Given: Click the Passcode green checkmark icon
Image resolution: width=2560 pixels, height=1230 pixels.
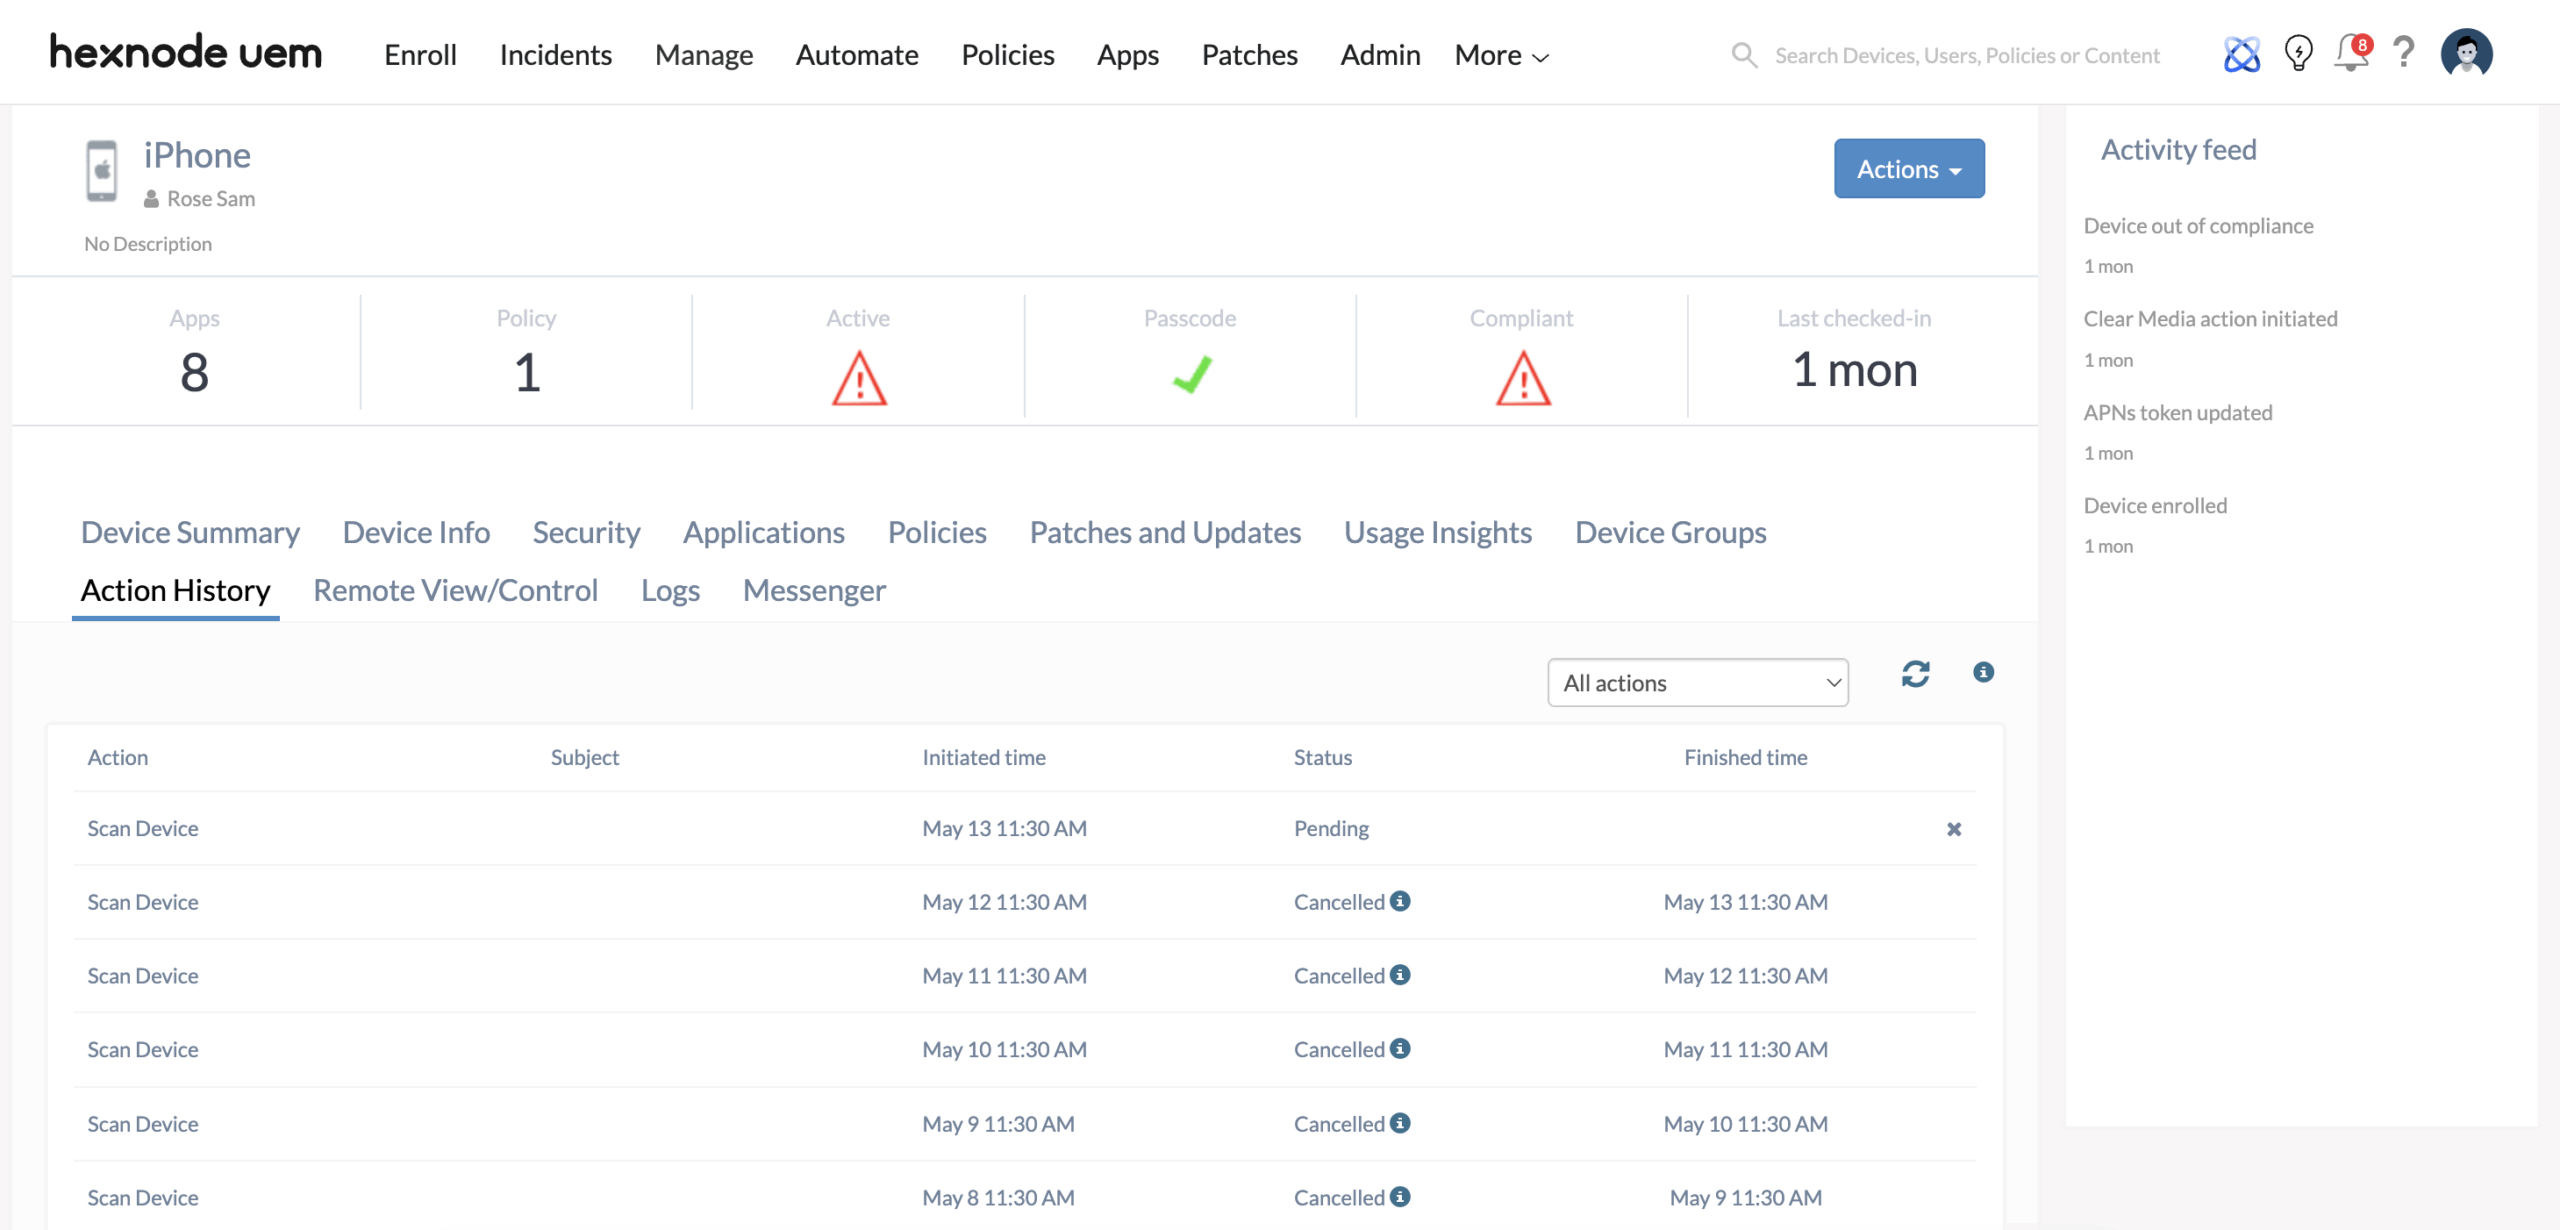Looking at the screenshot, I should tap(1191, 374).
